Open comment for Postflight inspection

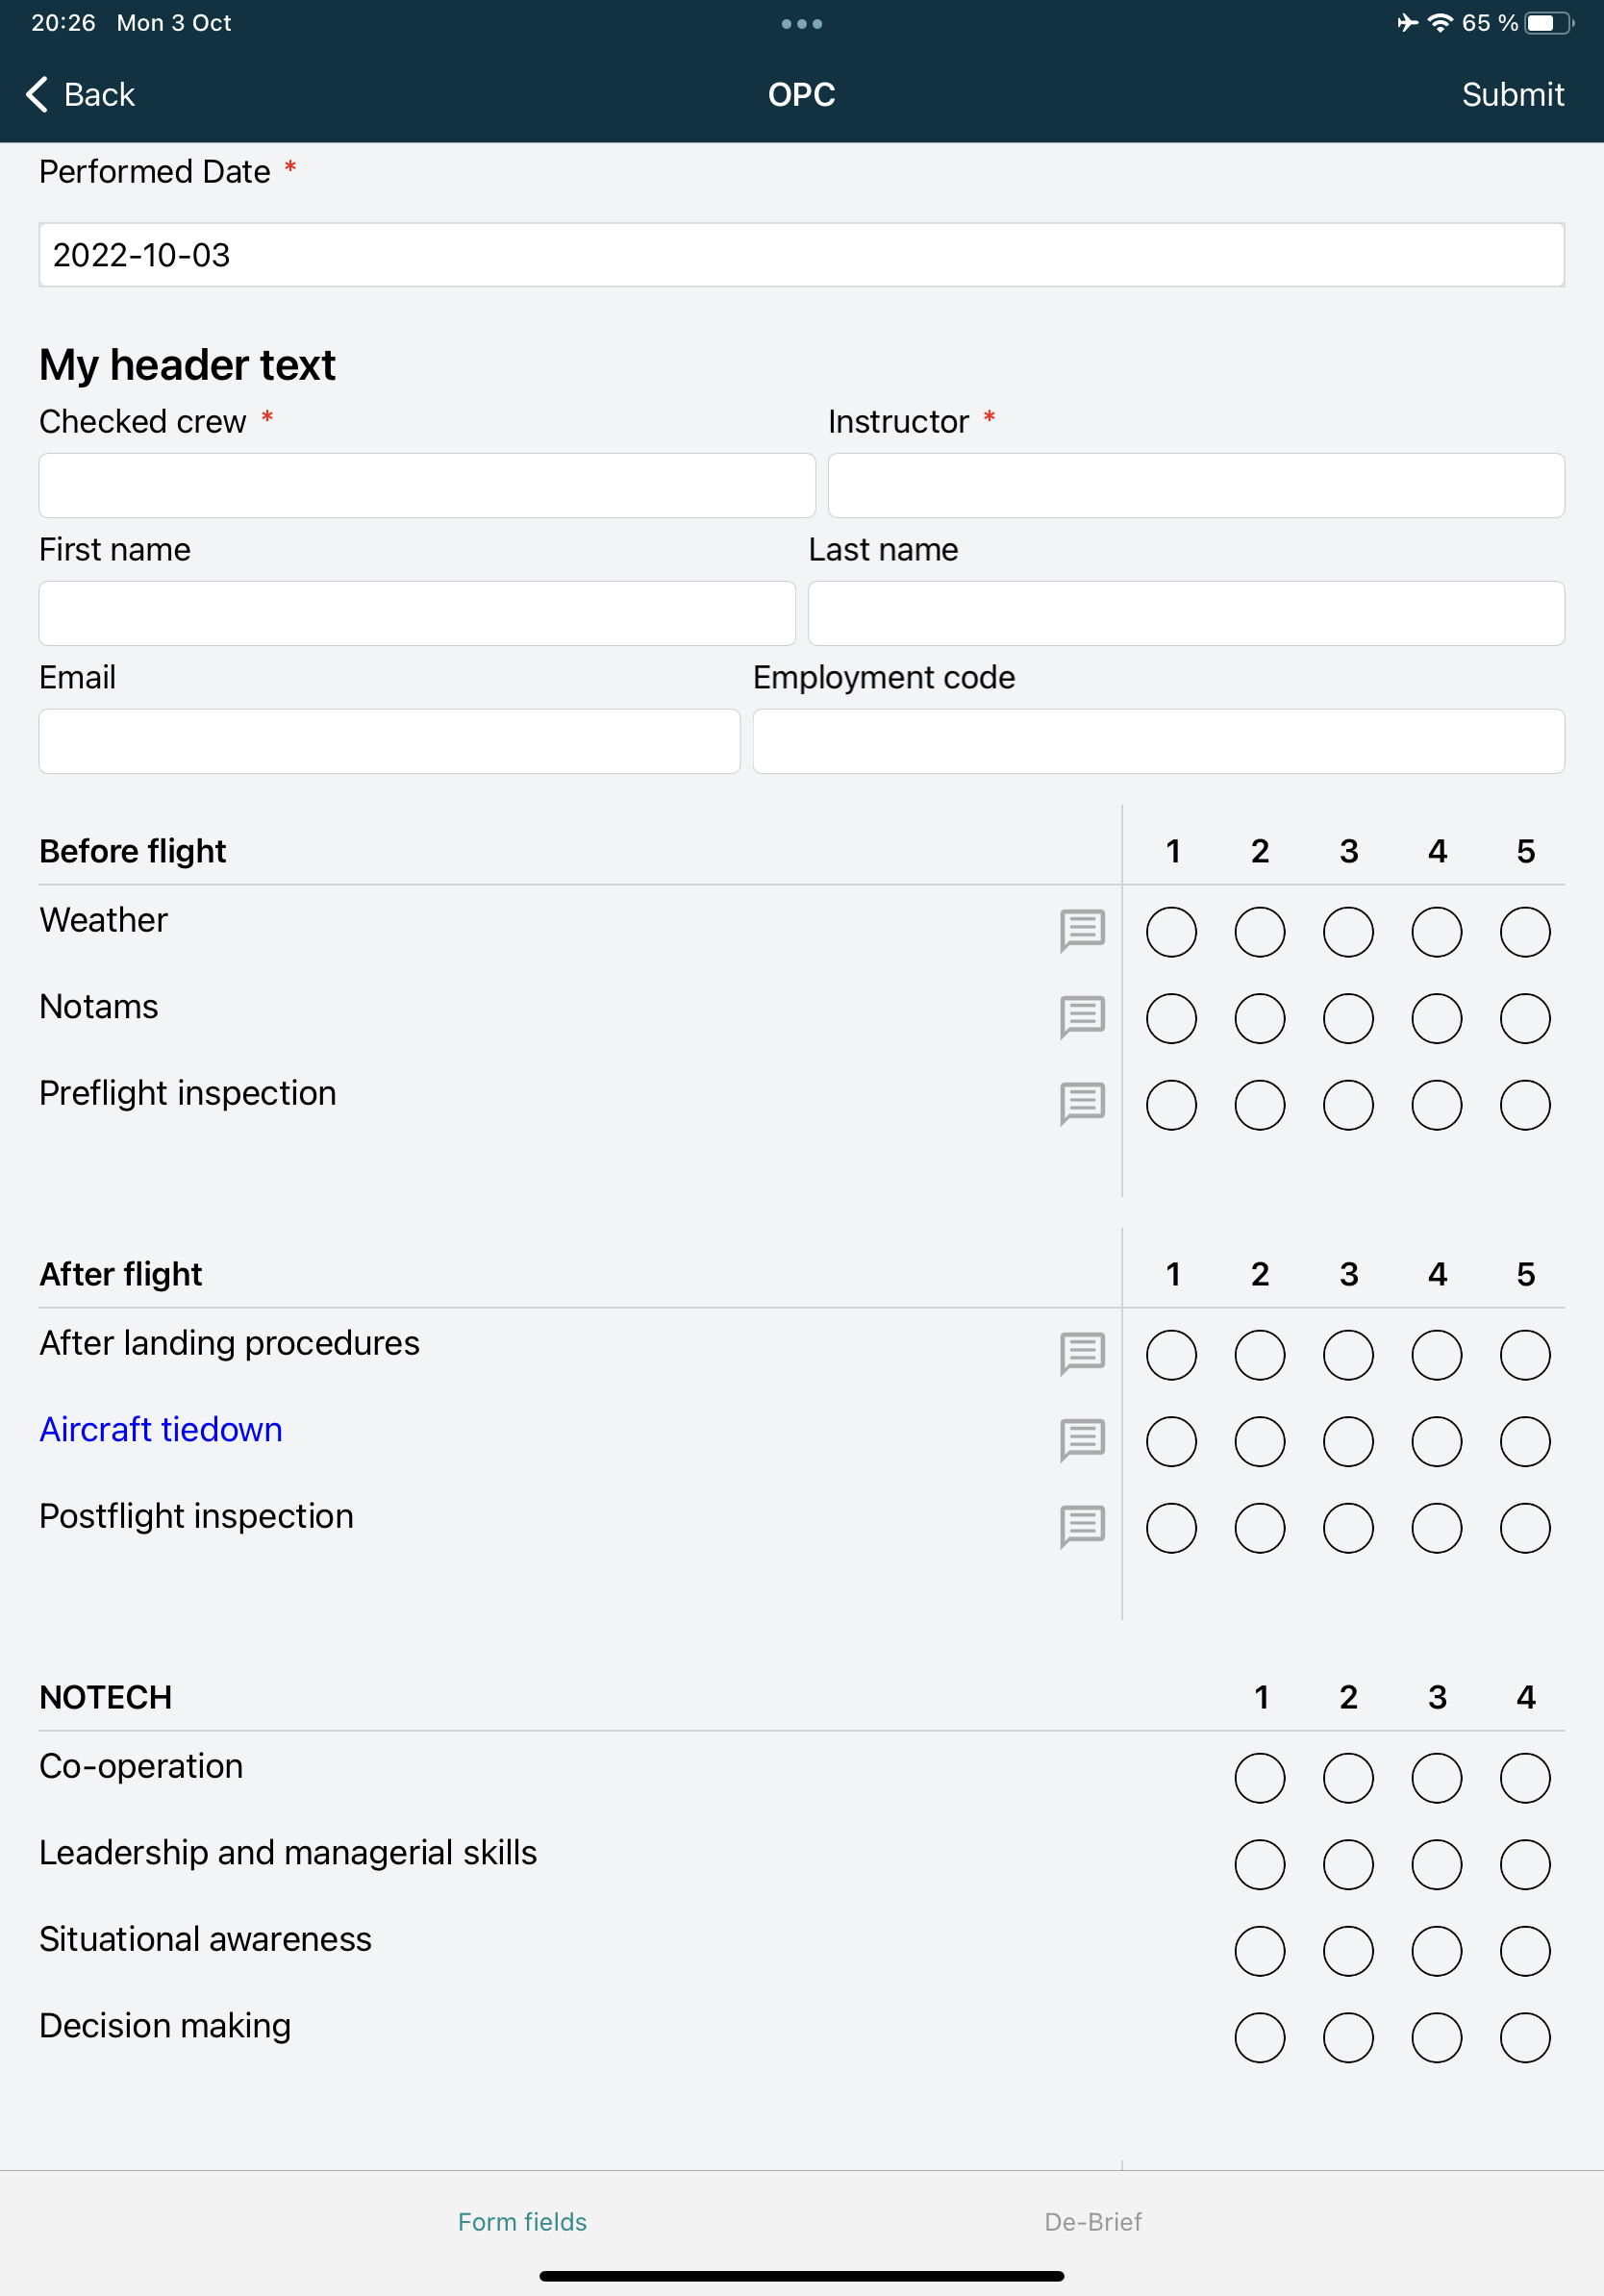[x=1081, y=1528]
